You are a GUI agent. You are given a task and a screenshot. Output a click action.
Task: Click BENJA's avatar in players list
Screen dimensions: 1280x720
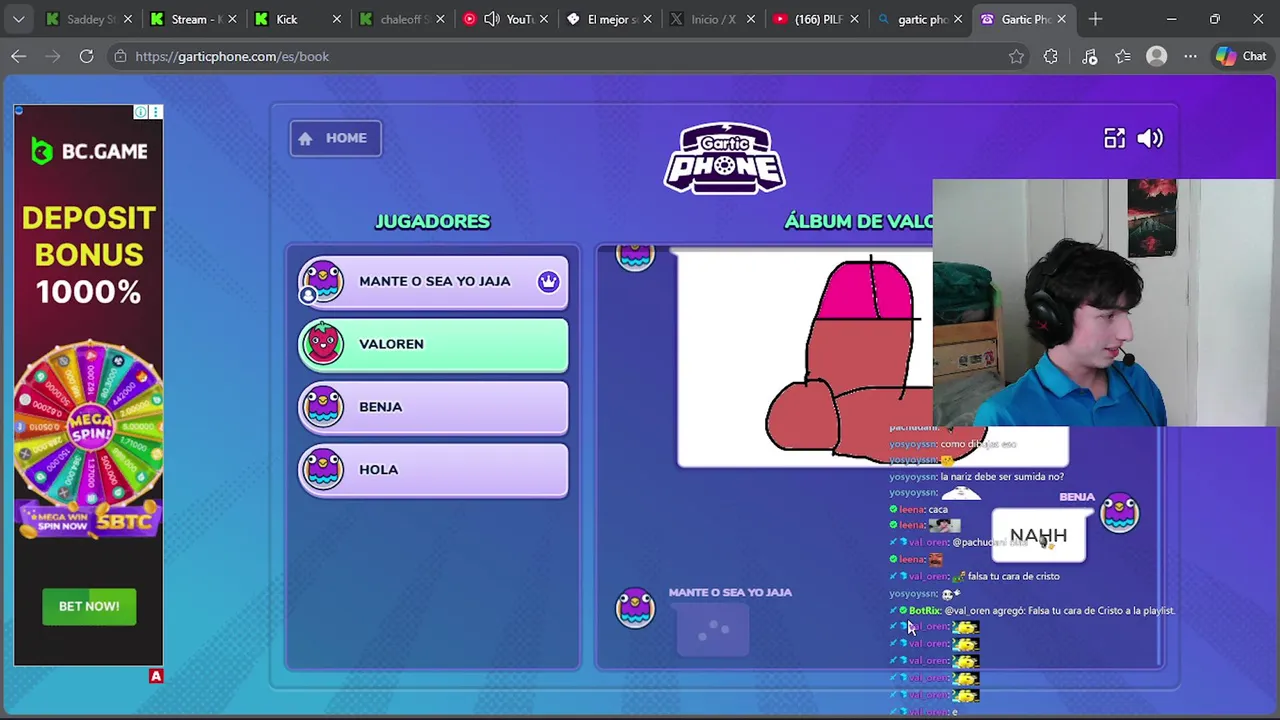[x=323, y=407]
